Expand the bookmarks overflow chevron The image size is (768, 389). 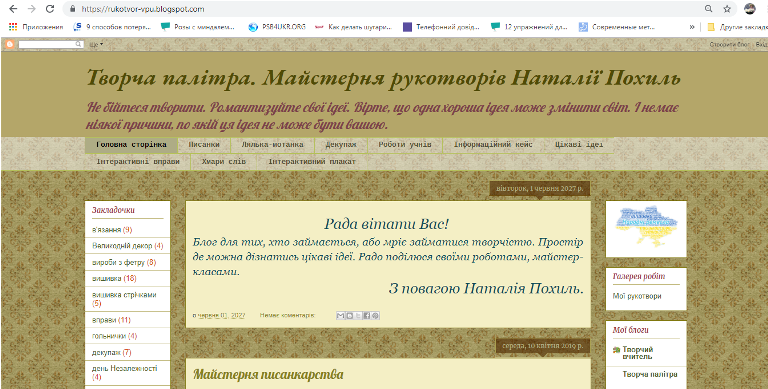[x=692, y=27]
